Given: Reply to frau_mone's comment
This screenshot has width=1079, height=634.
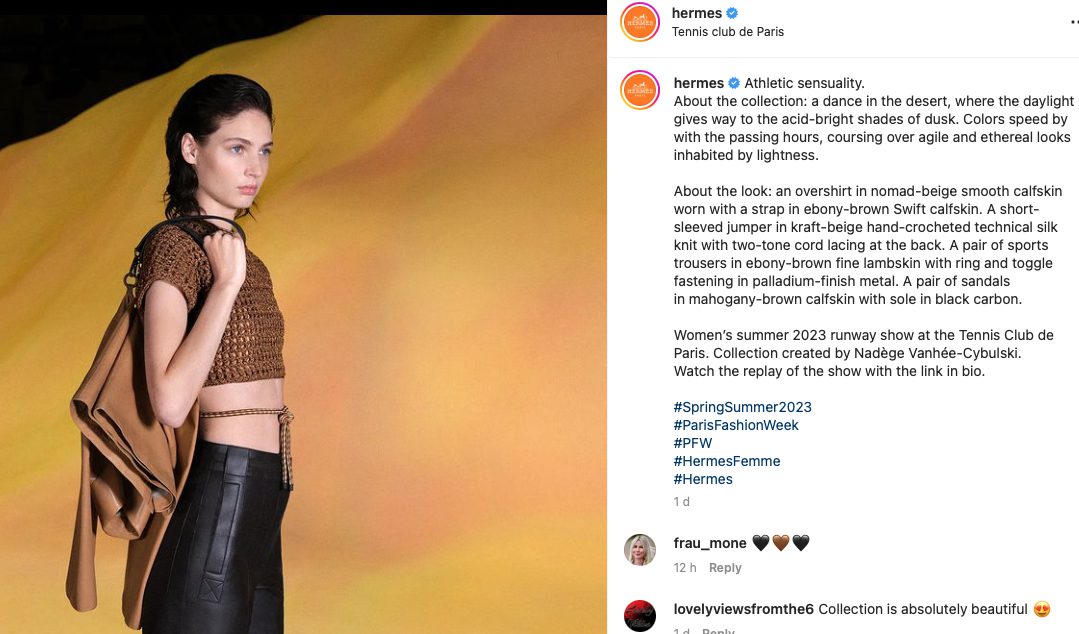Looking at the screenshot, I should (x=725, y=567).
